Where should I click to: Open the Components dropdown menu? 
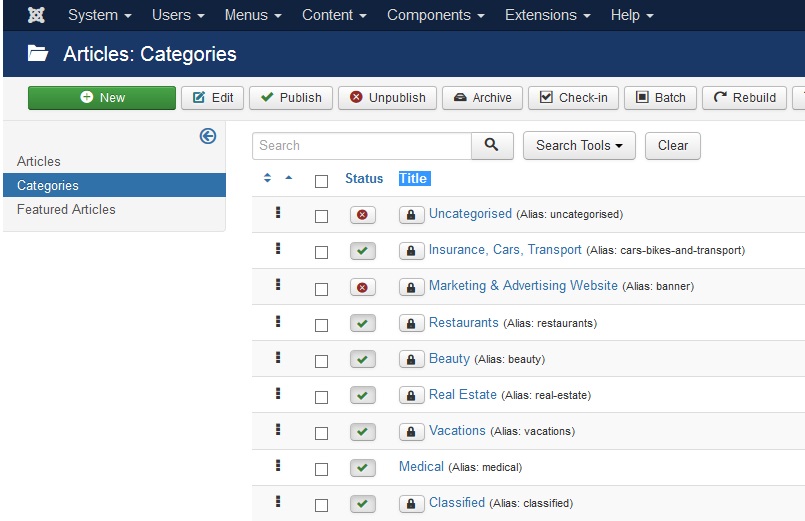pyautogui.click(x=436, y=15)
